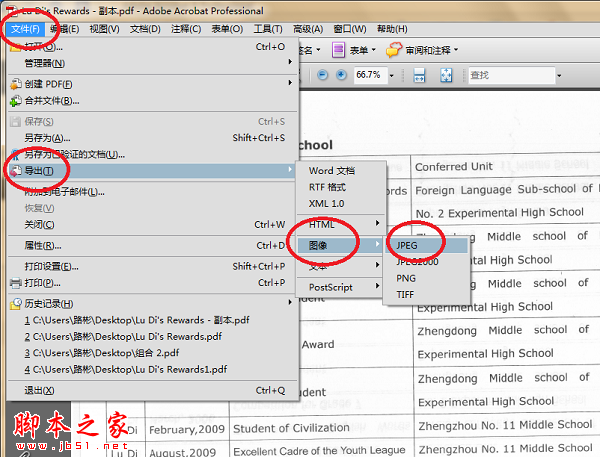600x457 pixels.
Task: Click the fit width page icon
Action: coord(419,75)
